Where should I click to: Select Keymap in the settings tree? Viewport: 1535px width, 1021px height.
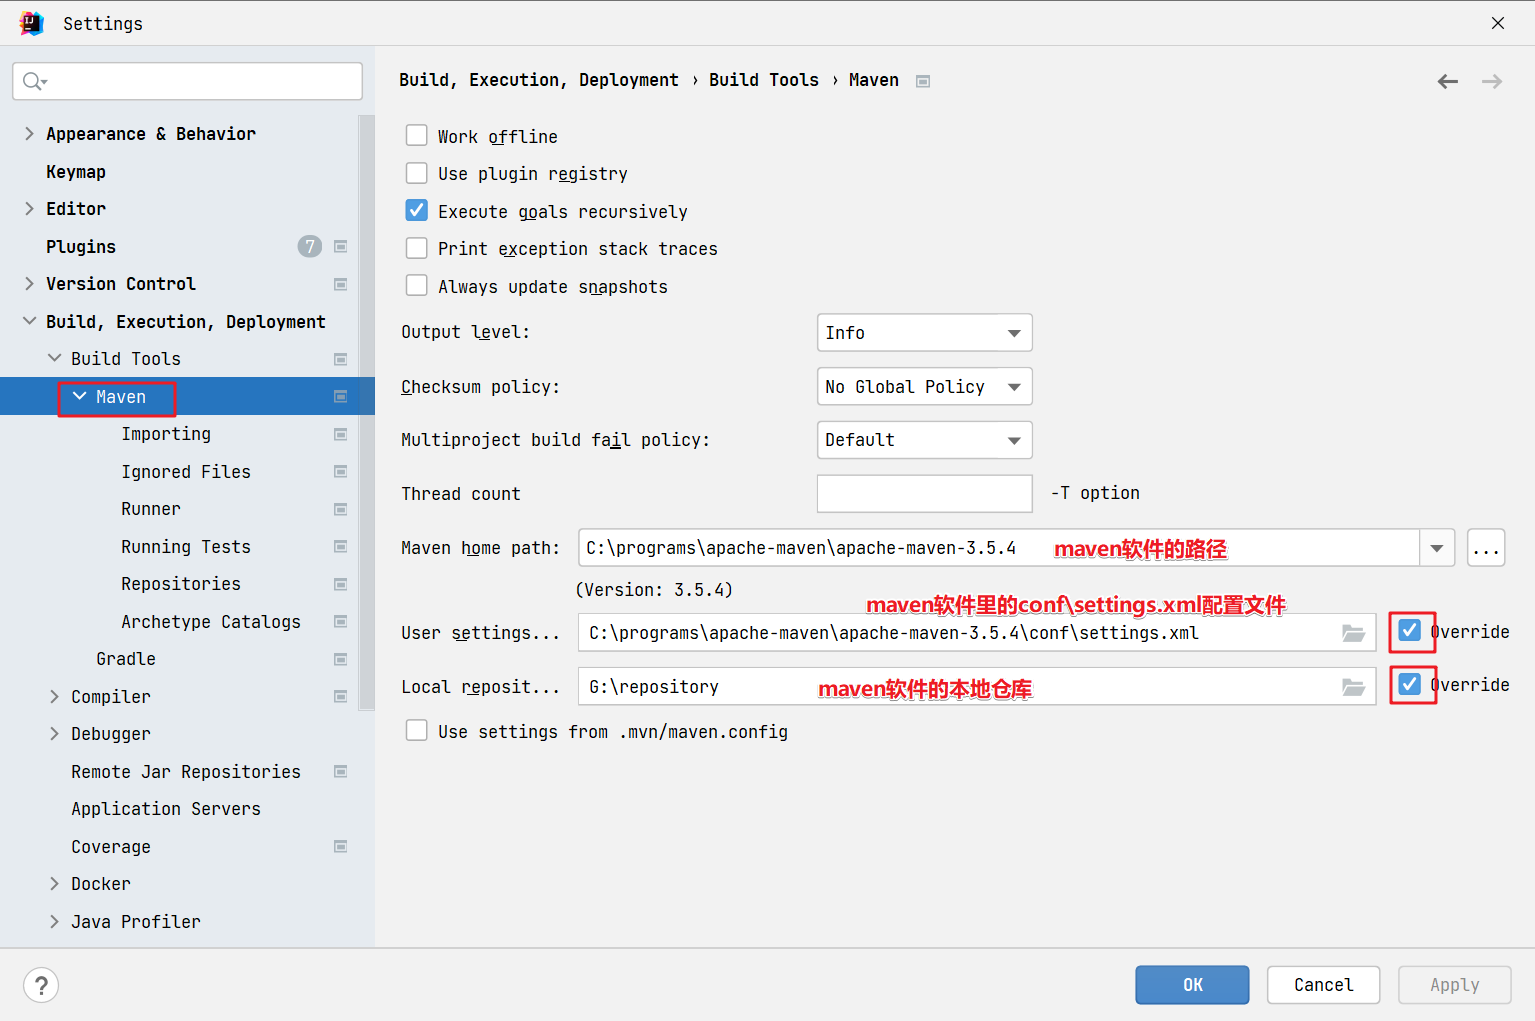[x=76, y=172]
